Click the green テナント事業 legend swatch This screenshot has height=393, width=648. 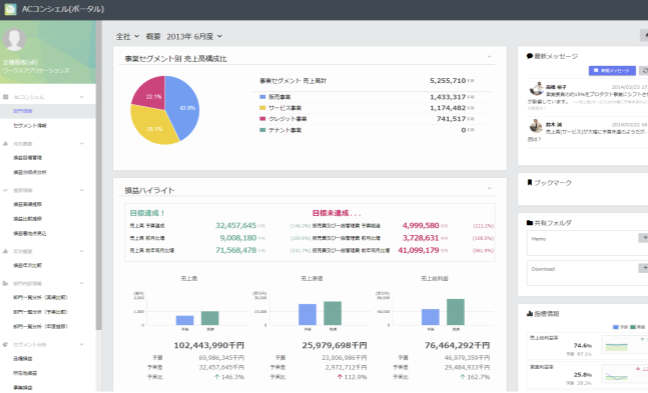click(262, 130)
